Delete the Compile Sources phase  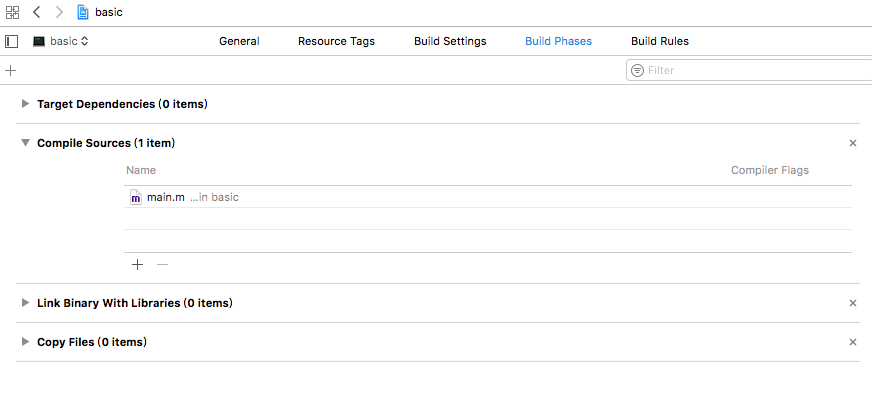853,143
